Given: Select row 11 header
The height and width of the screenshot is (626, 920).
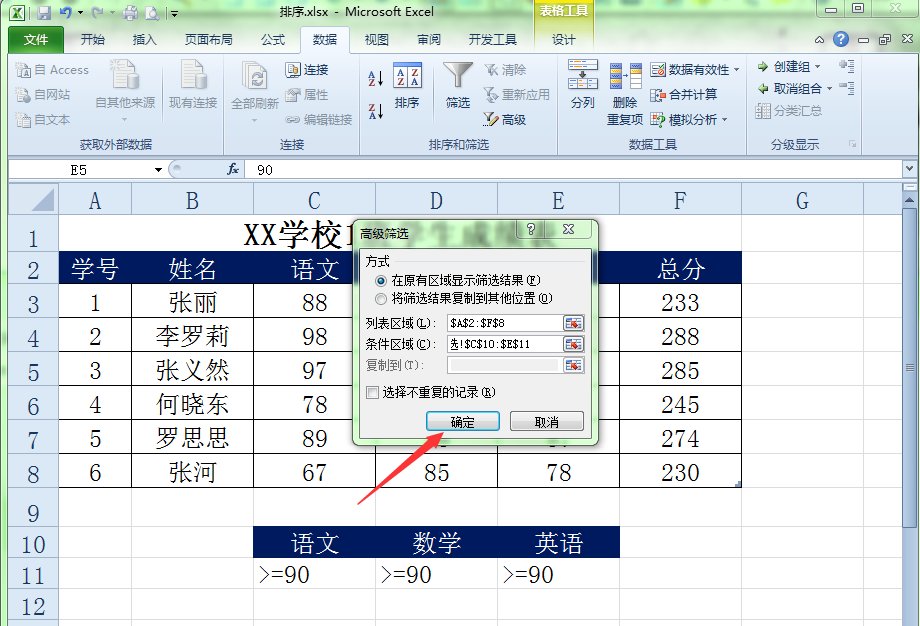Looking at the screenshot, I should (x=33, y=574).
